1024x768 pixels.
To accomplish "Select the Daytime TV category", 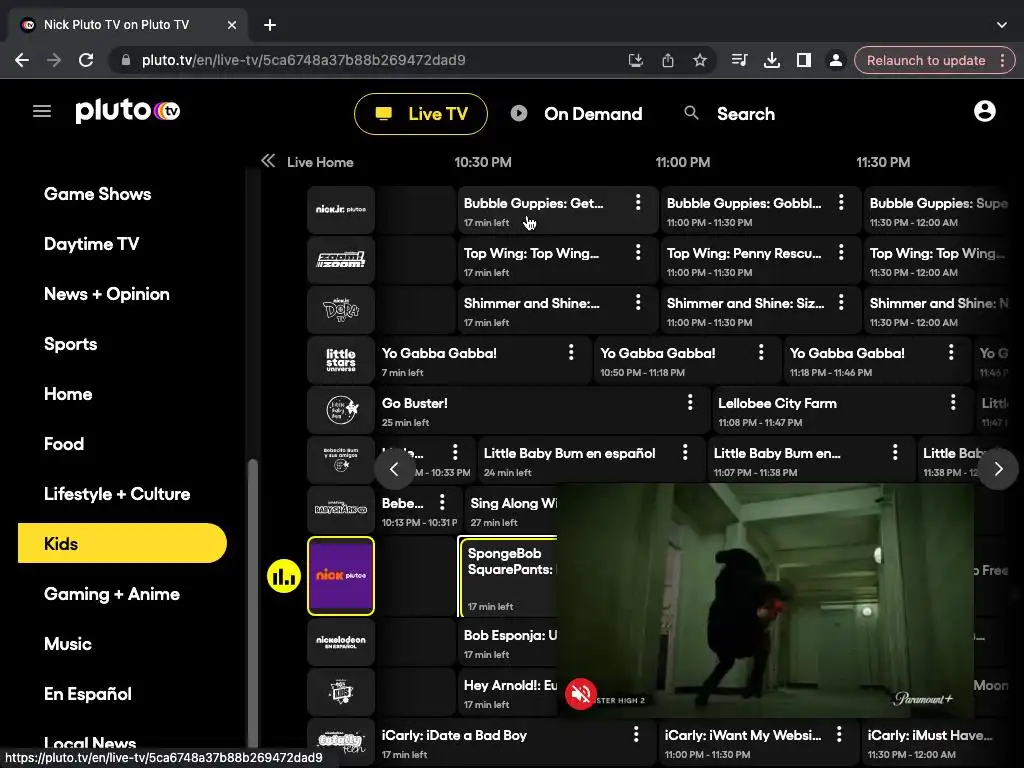I will point(91,244).
